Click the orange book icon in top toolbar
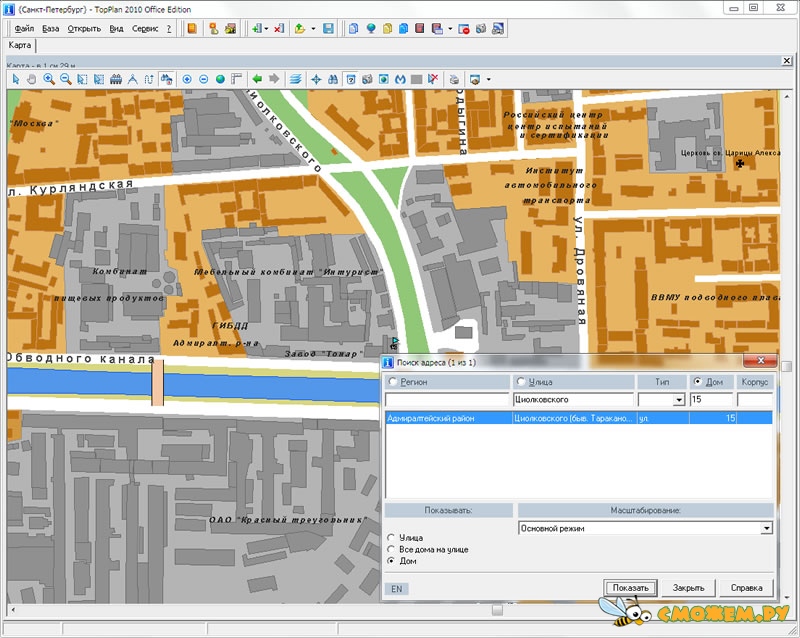Viewport: 800px width, 638px height. [192, 29]
